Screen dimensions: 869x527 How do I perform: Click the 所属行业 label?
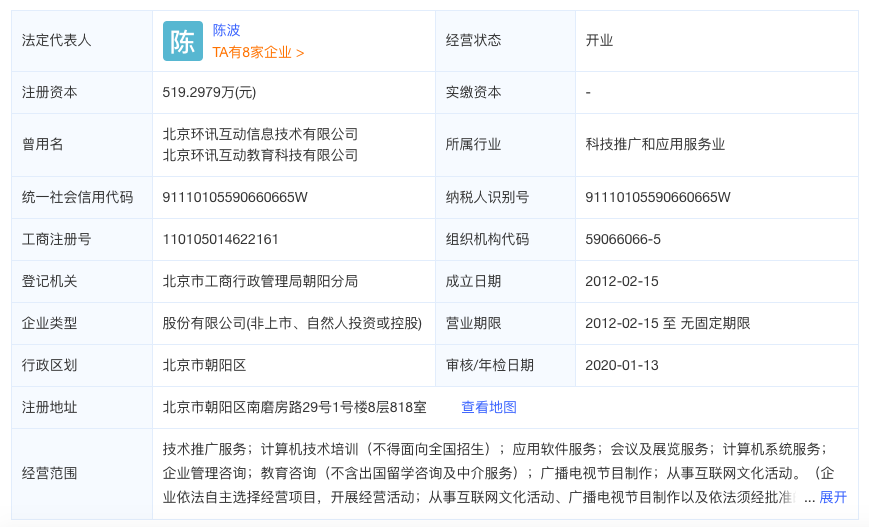[x=473, y=145]
